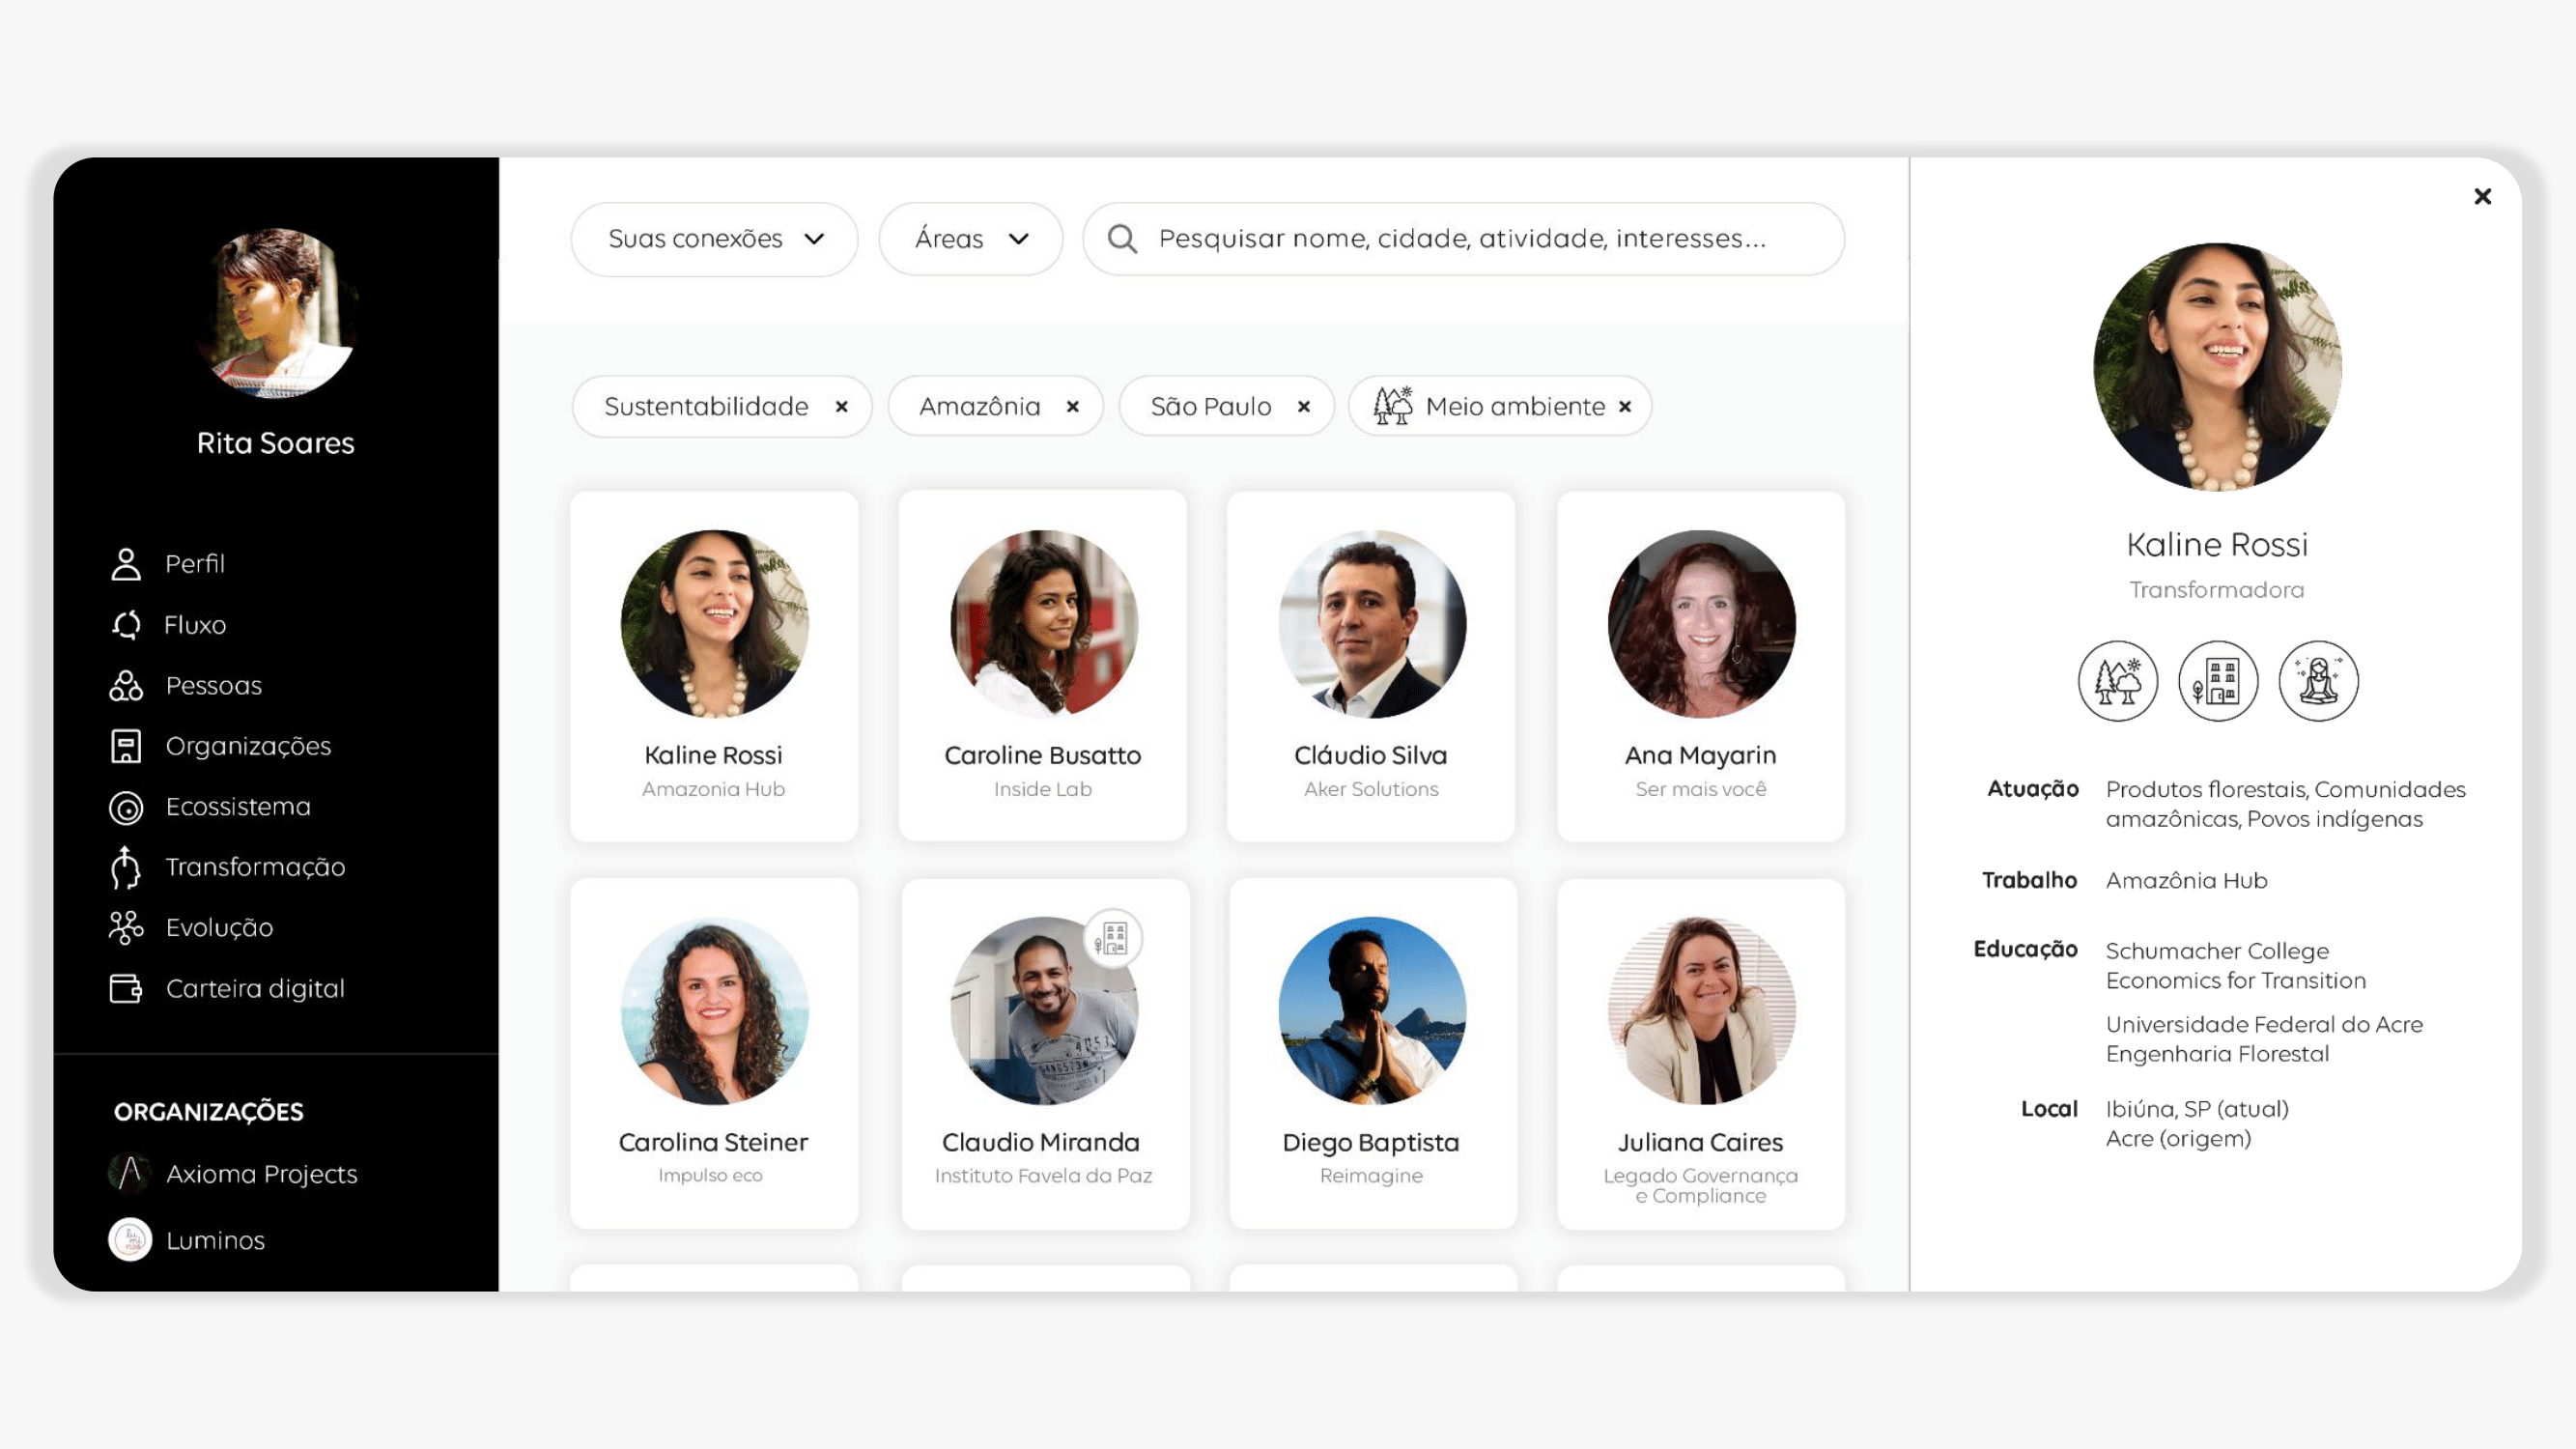The image size is (2576, 1449).
Task: Click the magnifying glass search icon
Action: point(1122,239)
